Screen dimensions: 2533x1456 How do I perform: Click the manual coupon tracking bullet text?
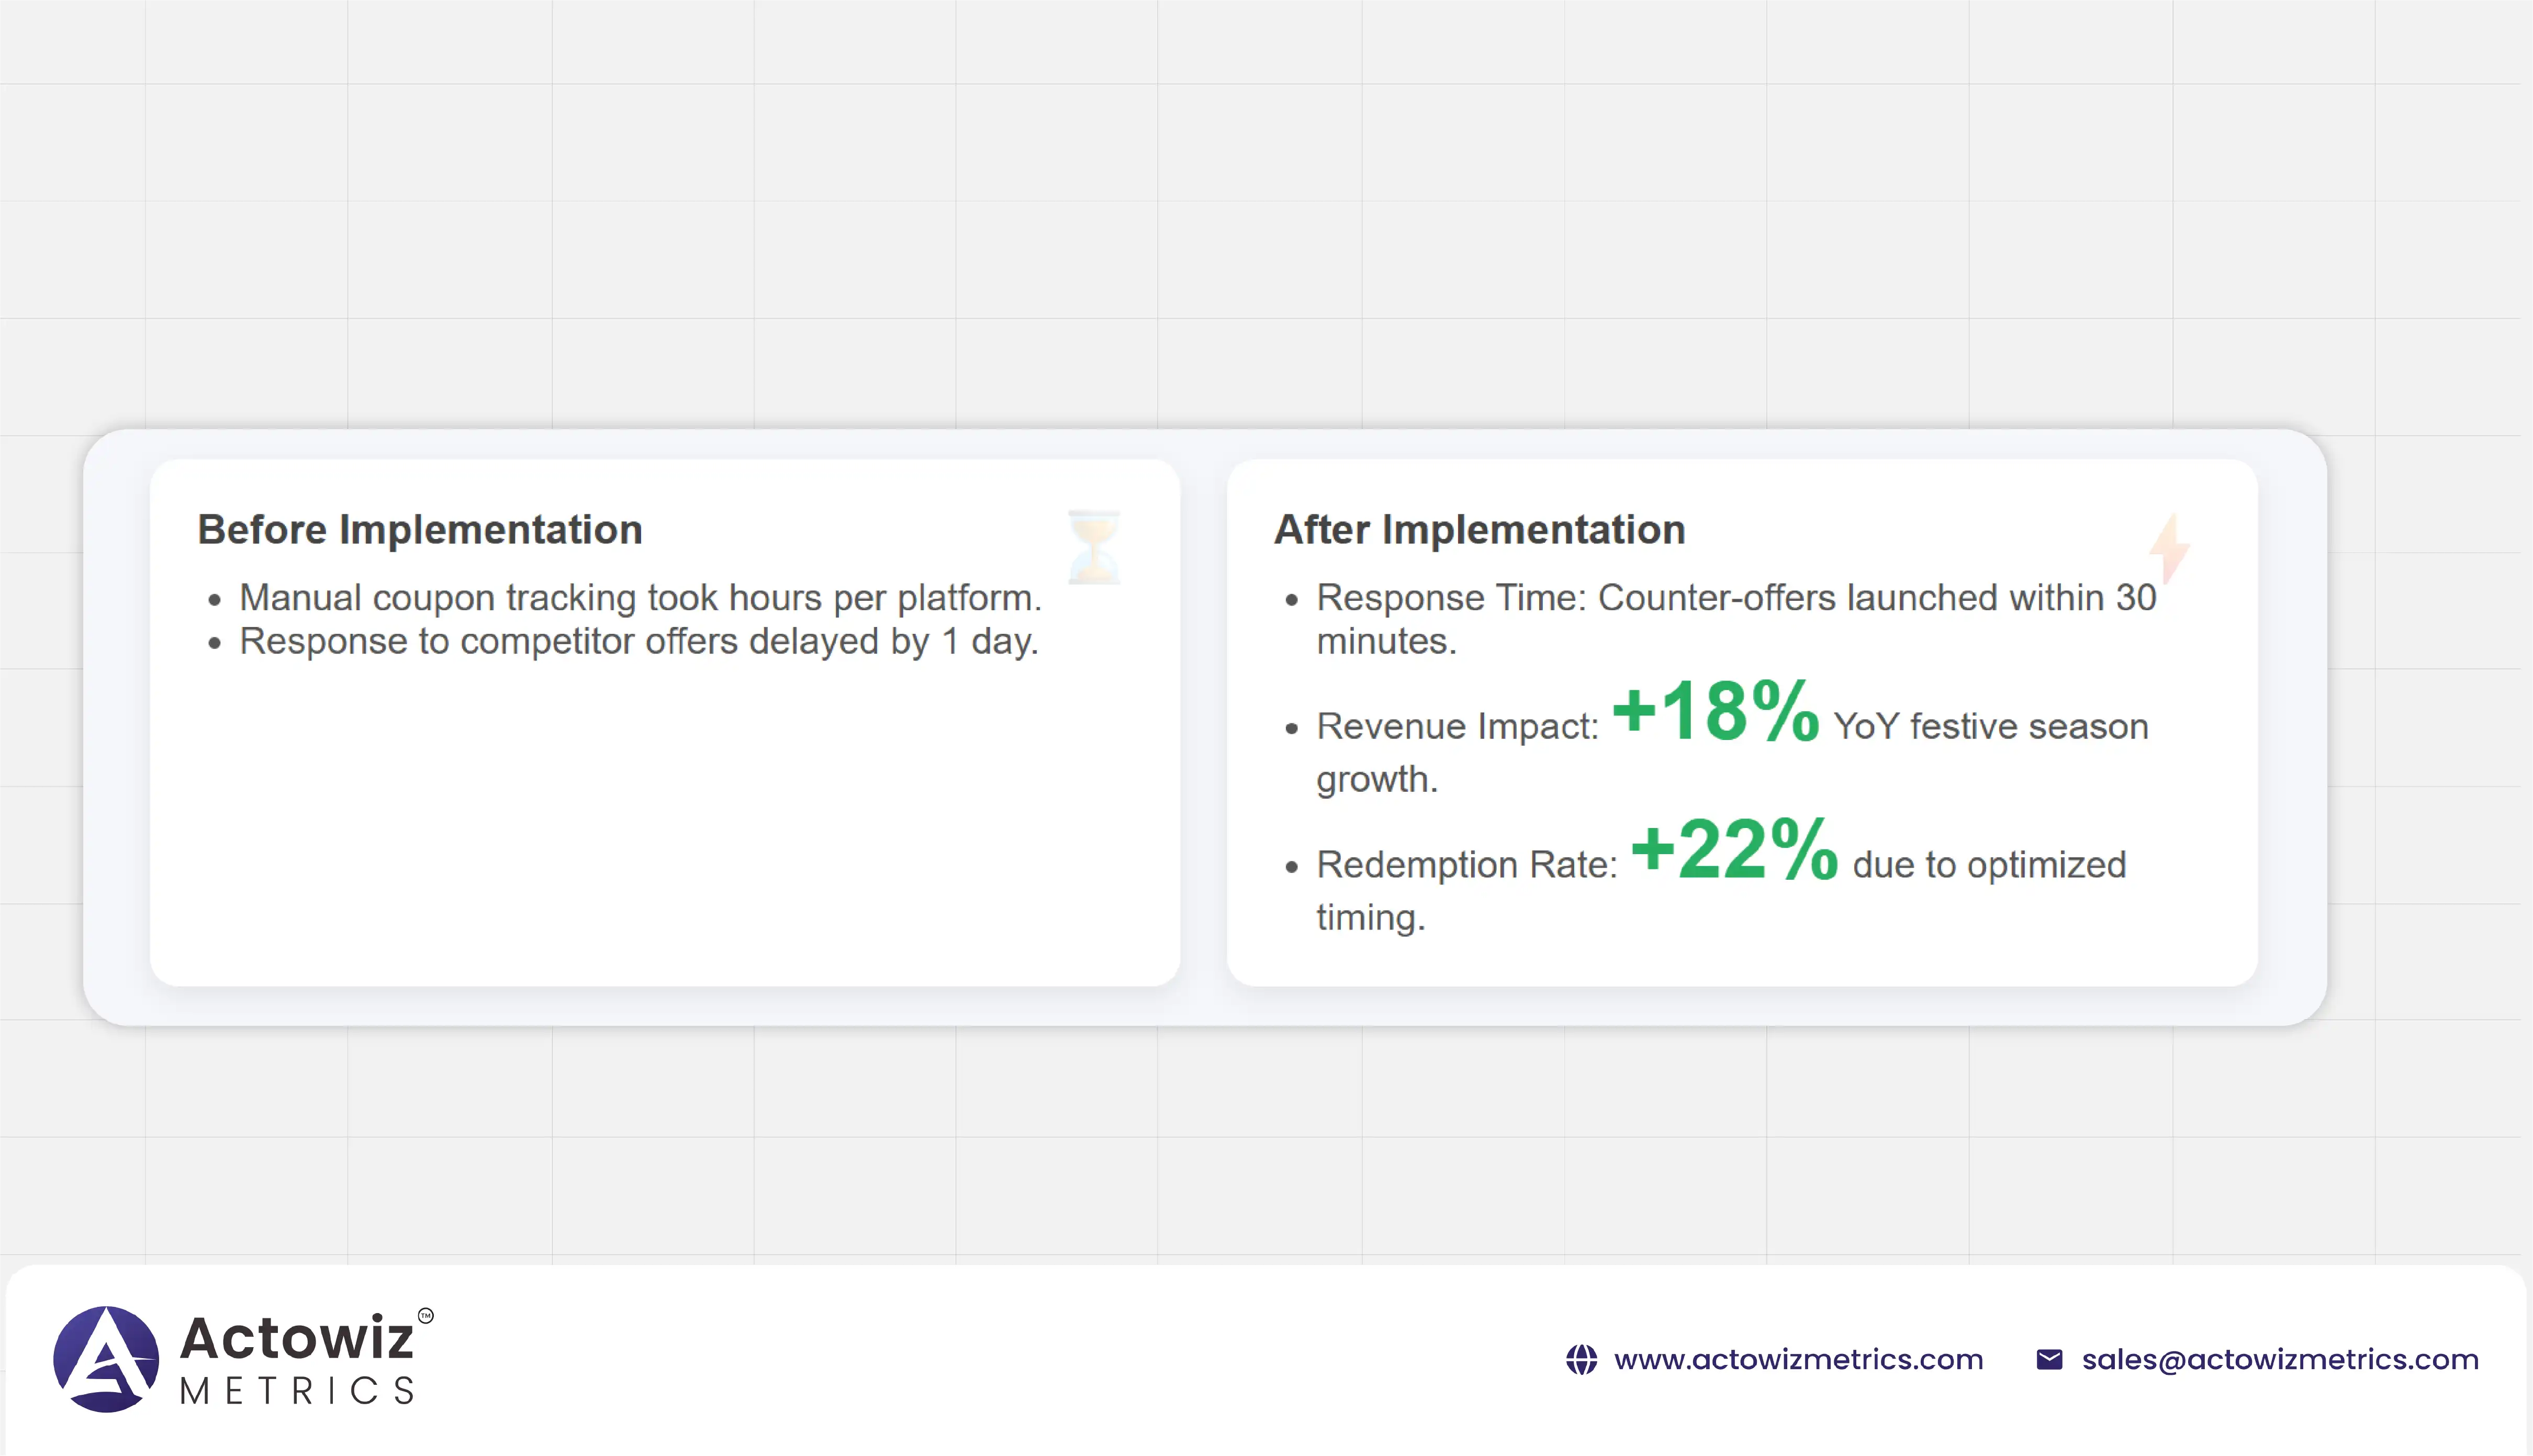pos(640,598)
